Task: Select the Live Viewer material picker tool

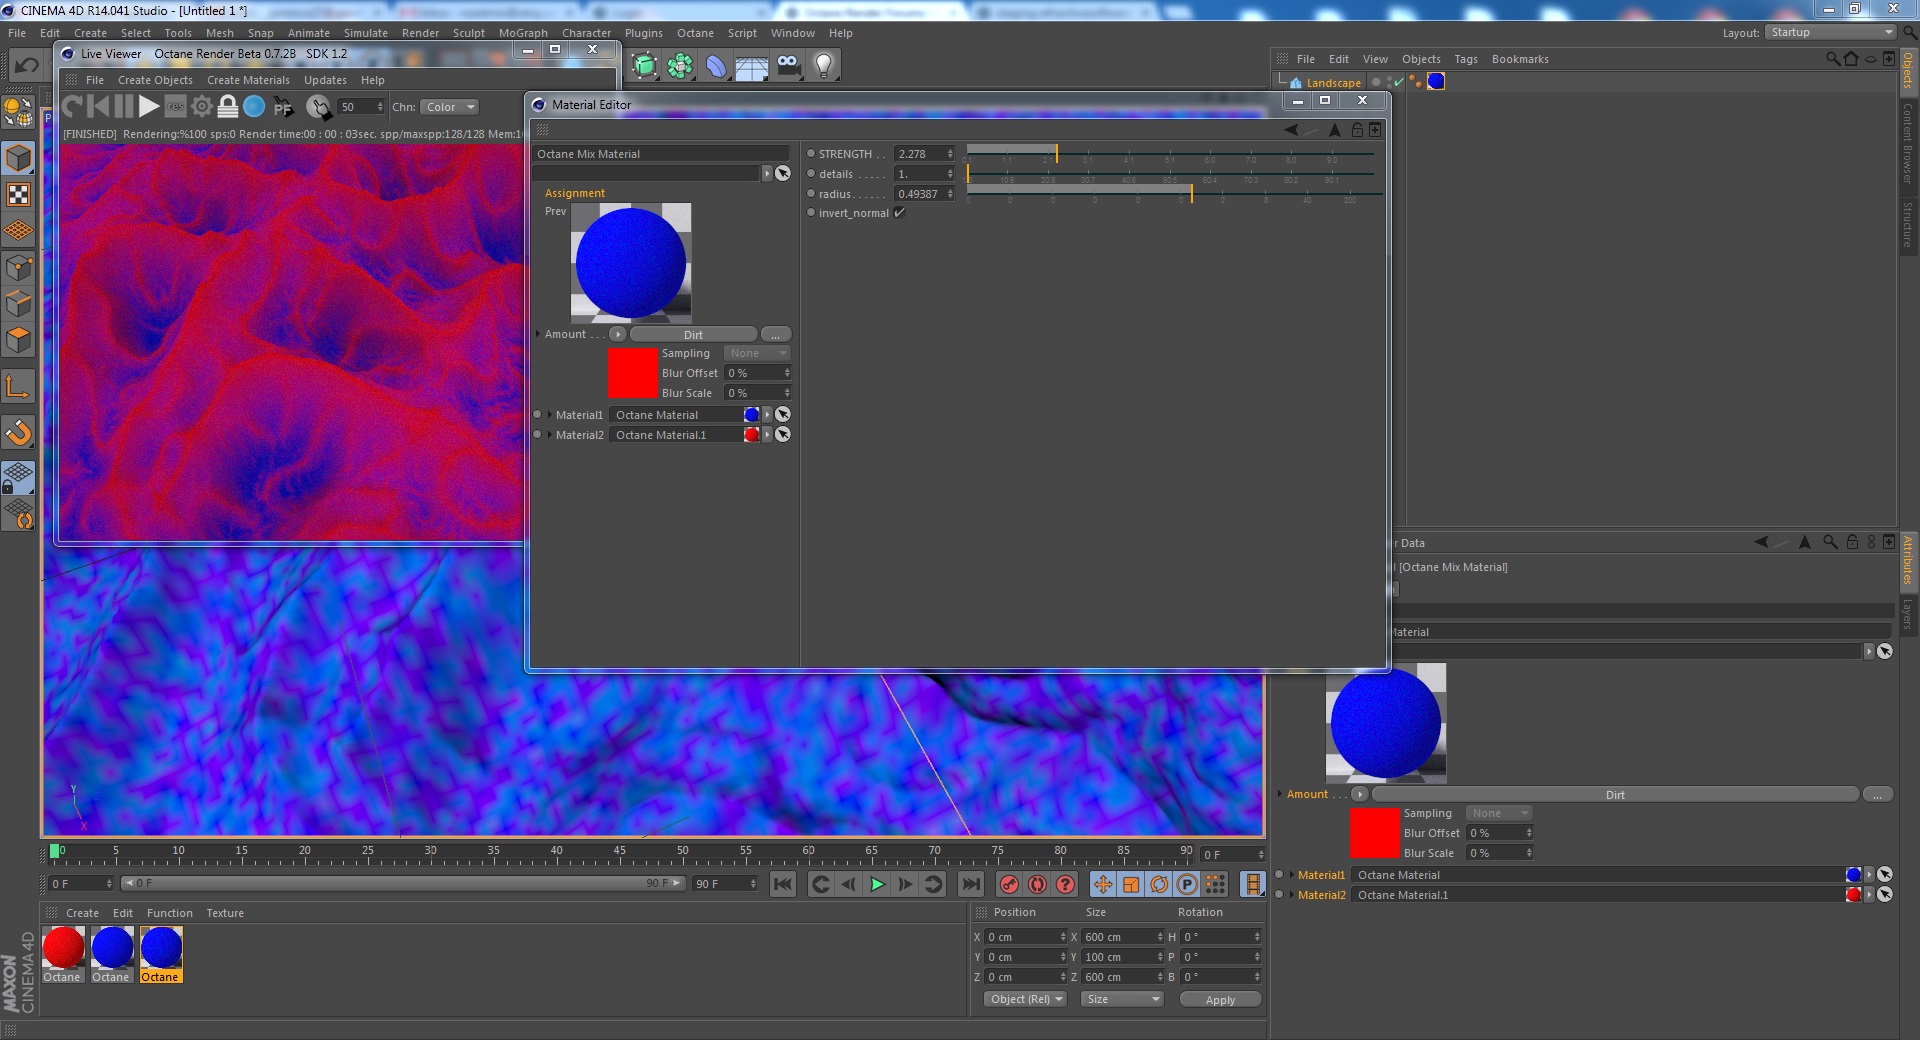Action: (x=318, y=107)
